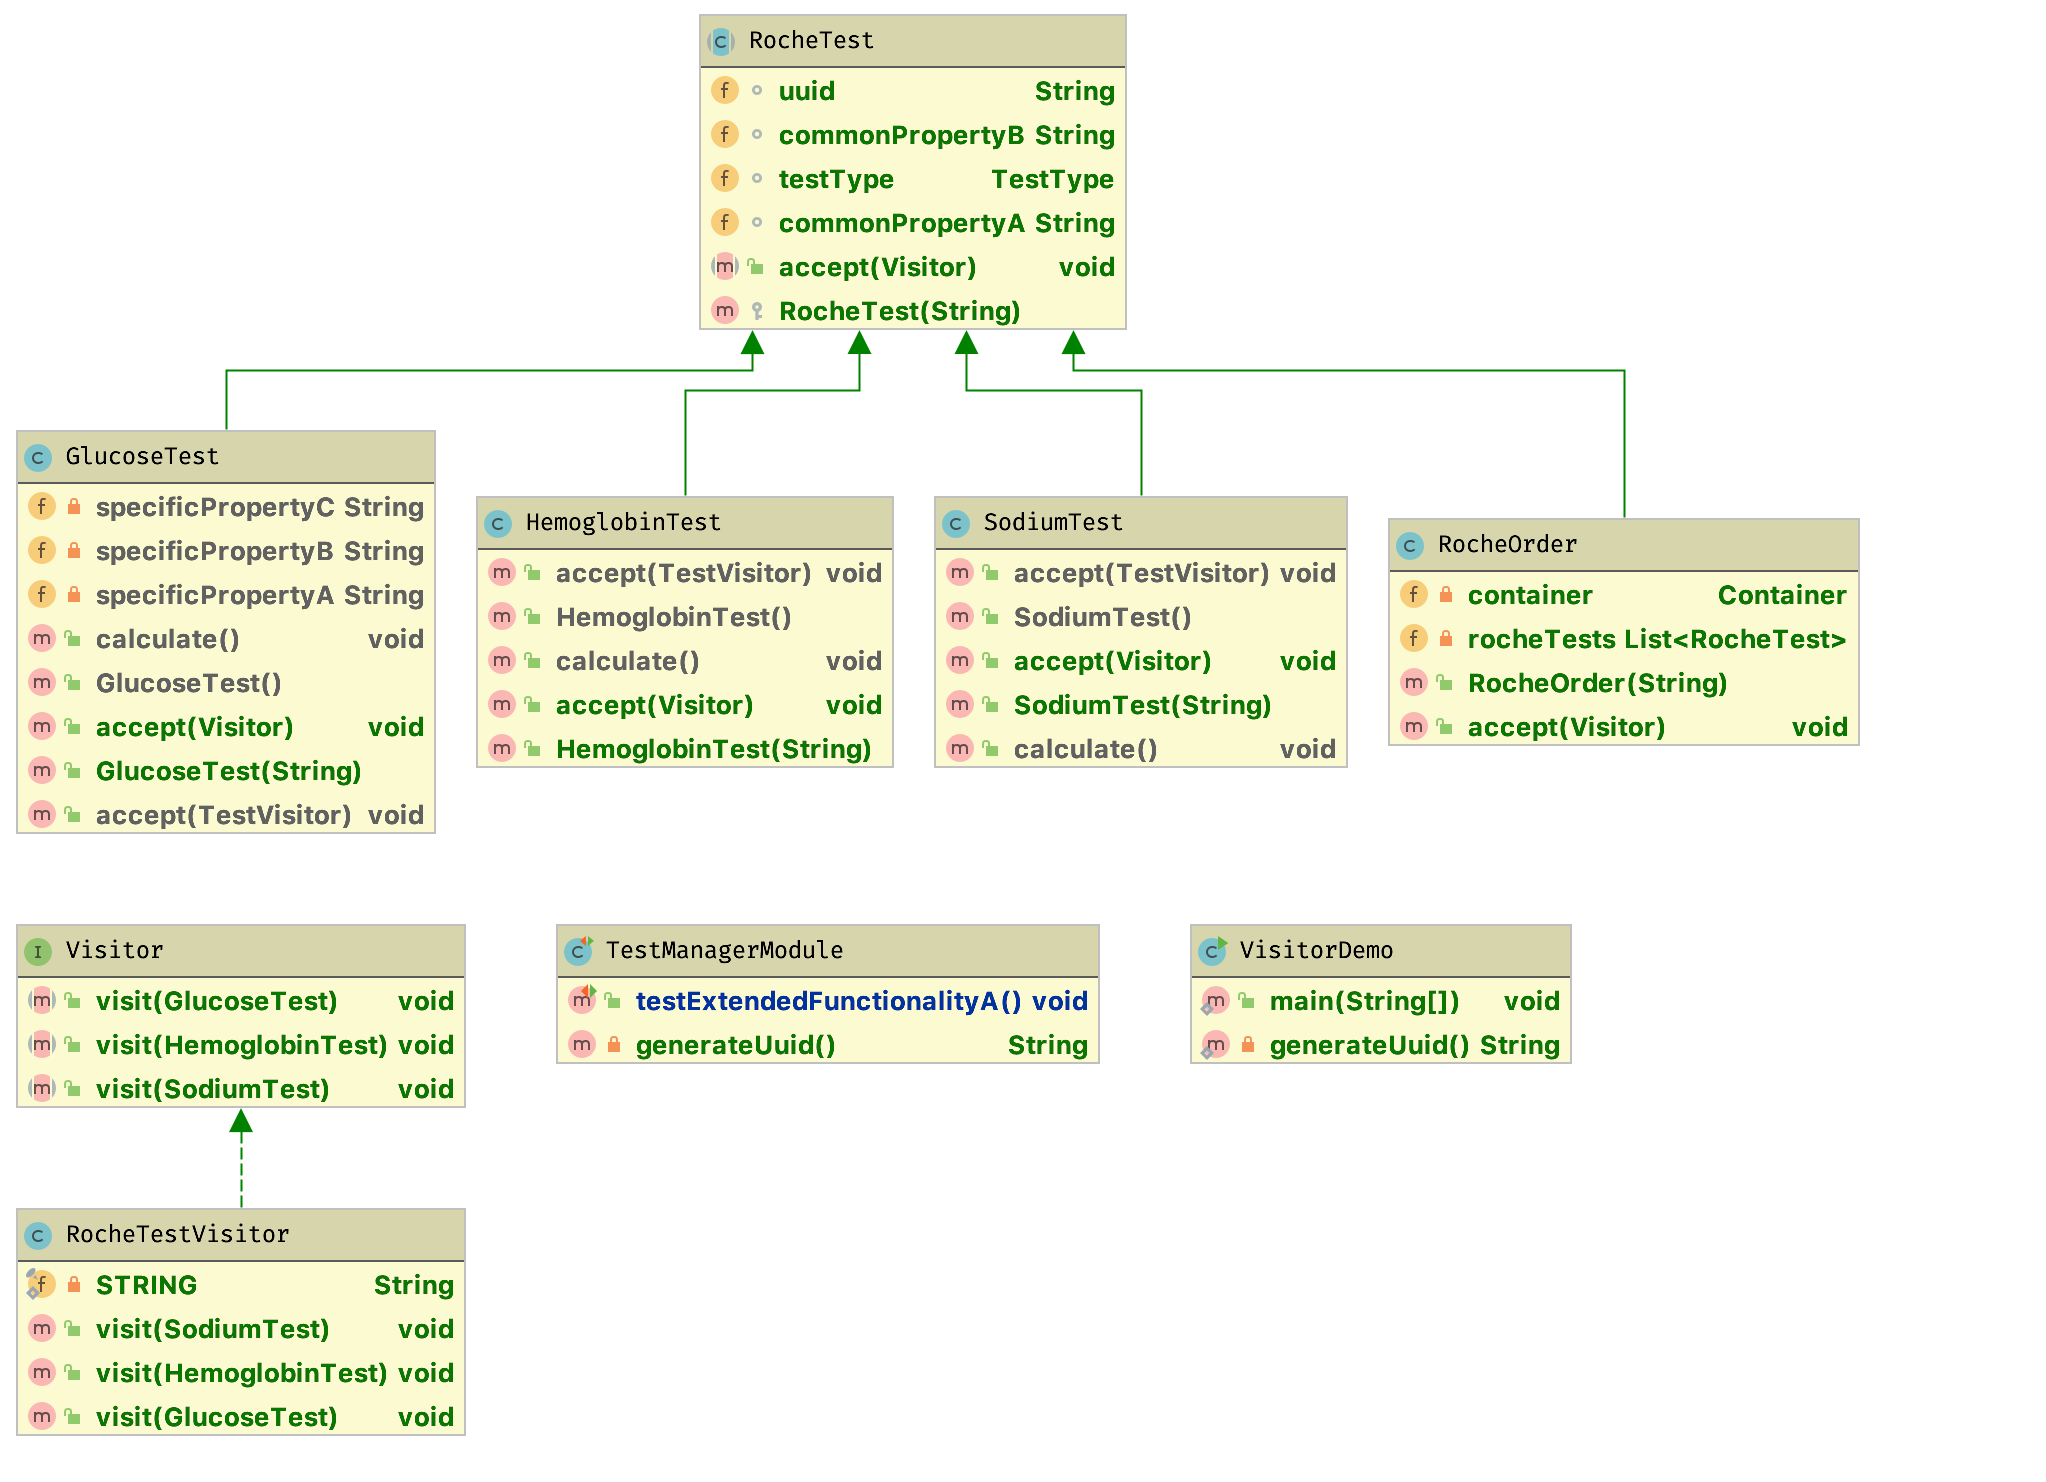Click the method icon beside testExtendedFunctionalityA()
The height and width of the screenshot is (1482, 2046).
tap(582, 1000)
